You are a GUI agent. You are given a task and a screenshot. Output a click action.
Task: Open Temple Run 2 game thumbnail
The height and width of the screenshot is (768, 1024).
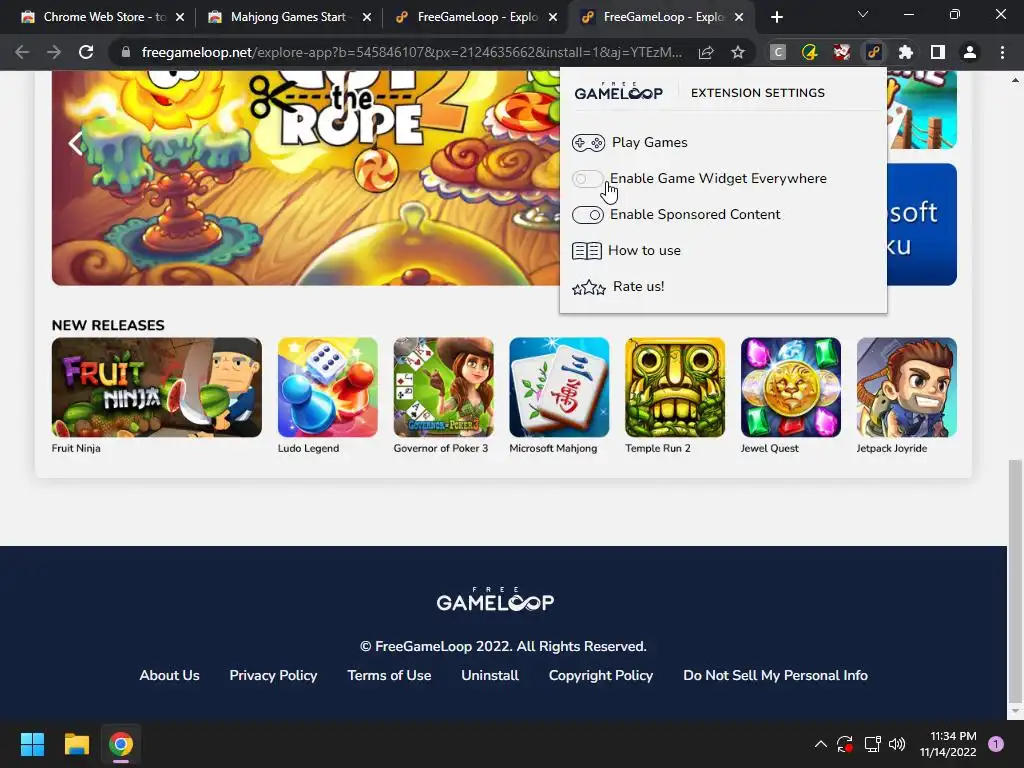click(x=675, y=387)
